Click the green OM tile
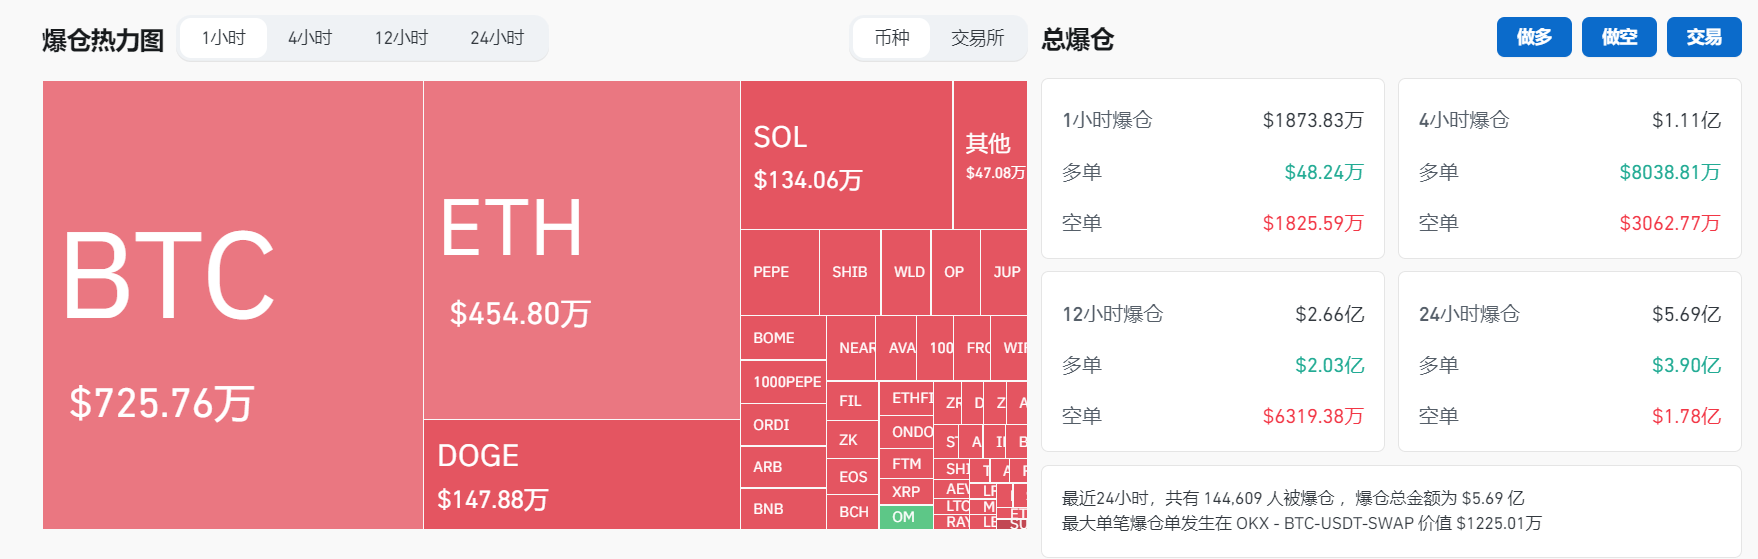 coord(905,517)
